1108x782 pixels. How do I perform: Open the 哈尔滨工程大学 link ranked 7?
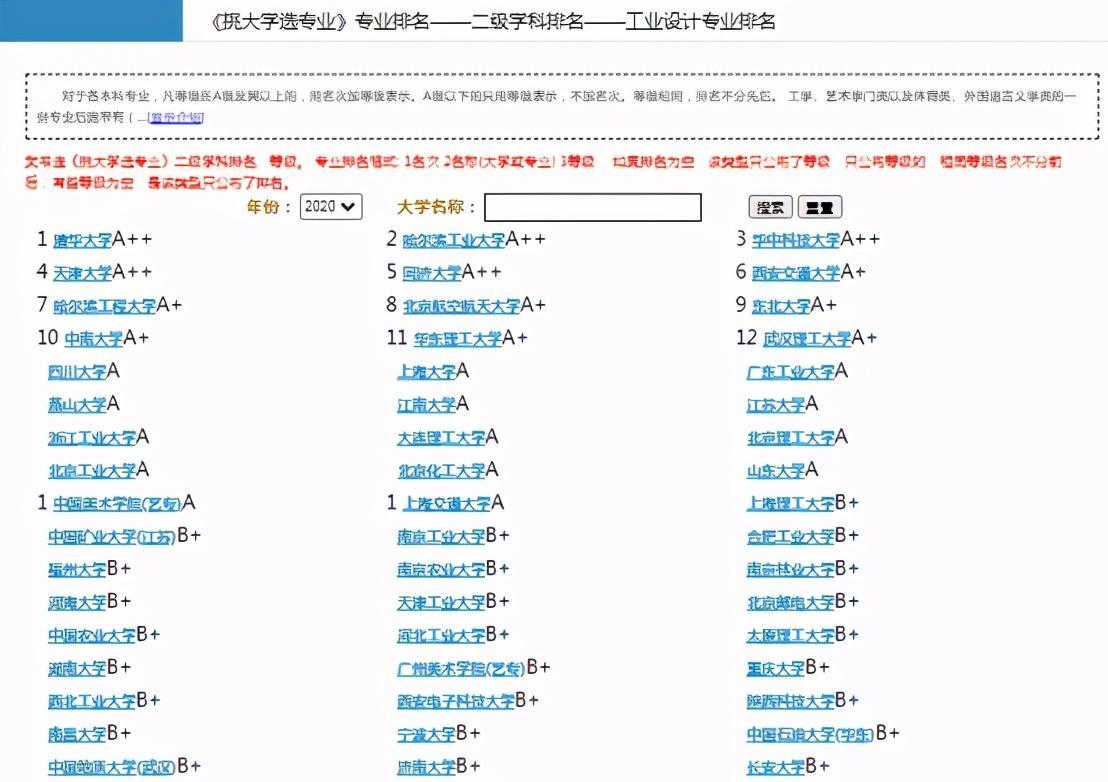click(x=105, y=306)
